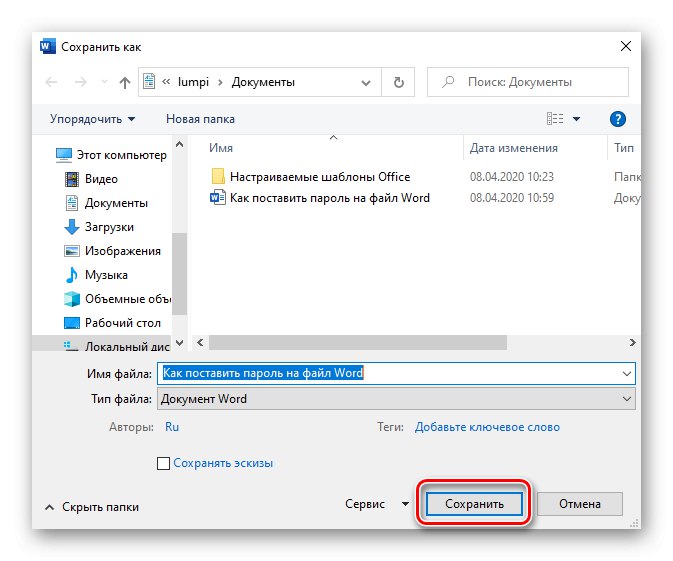The width and height of the screenshot is (673, 561).
Task: Click the sidebar scroll up arrow
Action: pyautogui.click(x=179, y=144)
